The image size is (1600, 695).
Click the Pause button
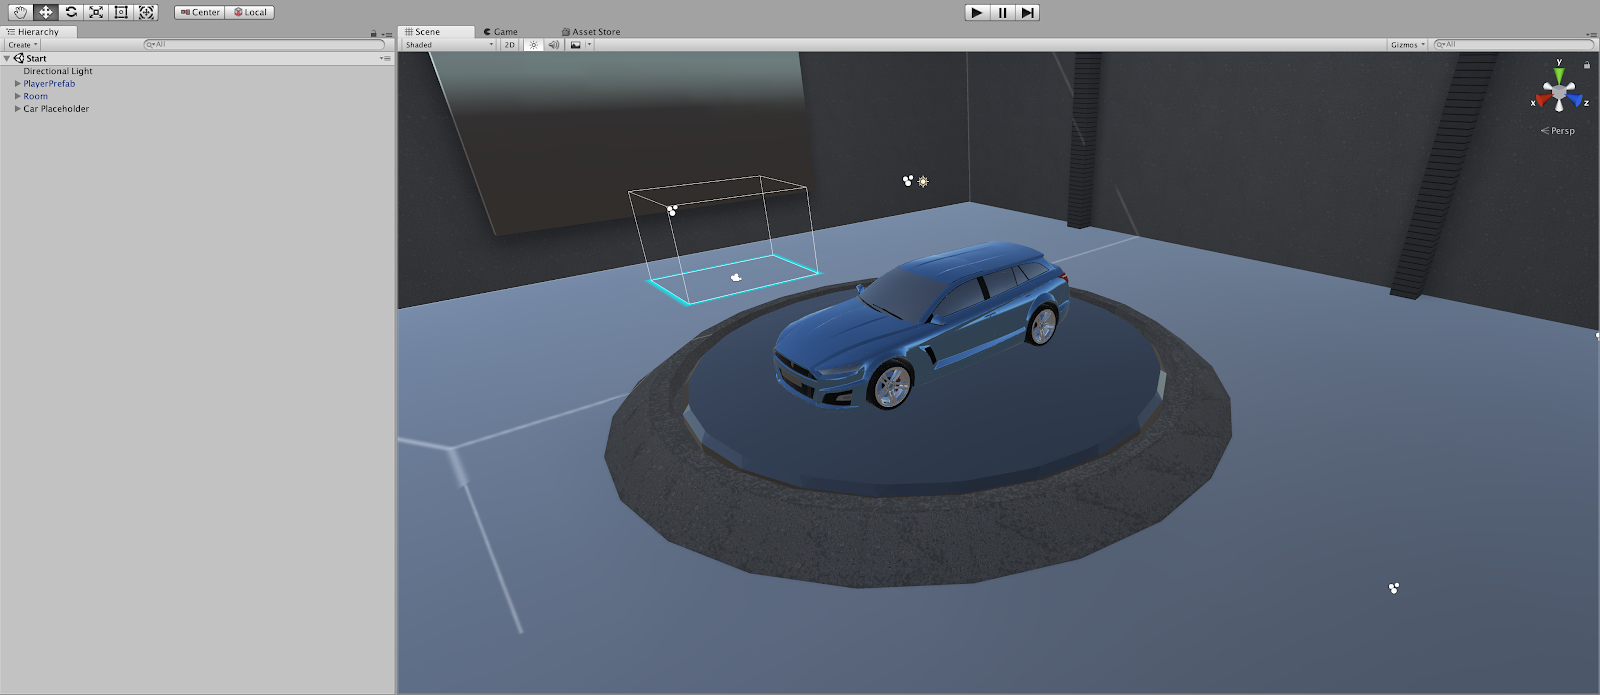click(1002, 12)
